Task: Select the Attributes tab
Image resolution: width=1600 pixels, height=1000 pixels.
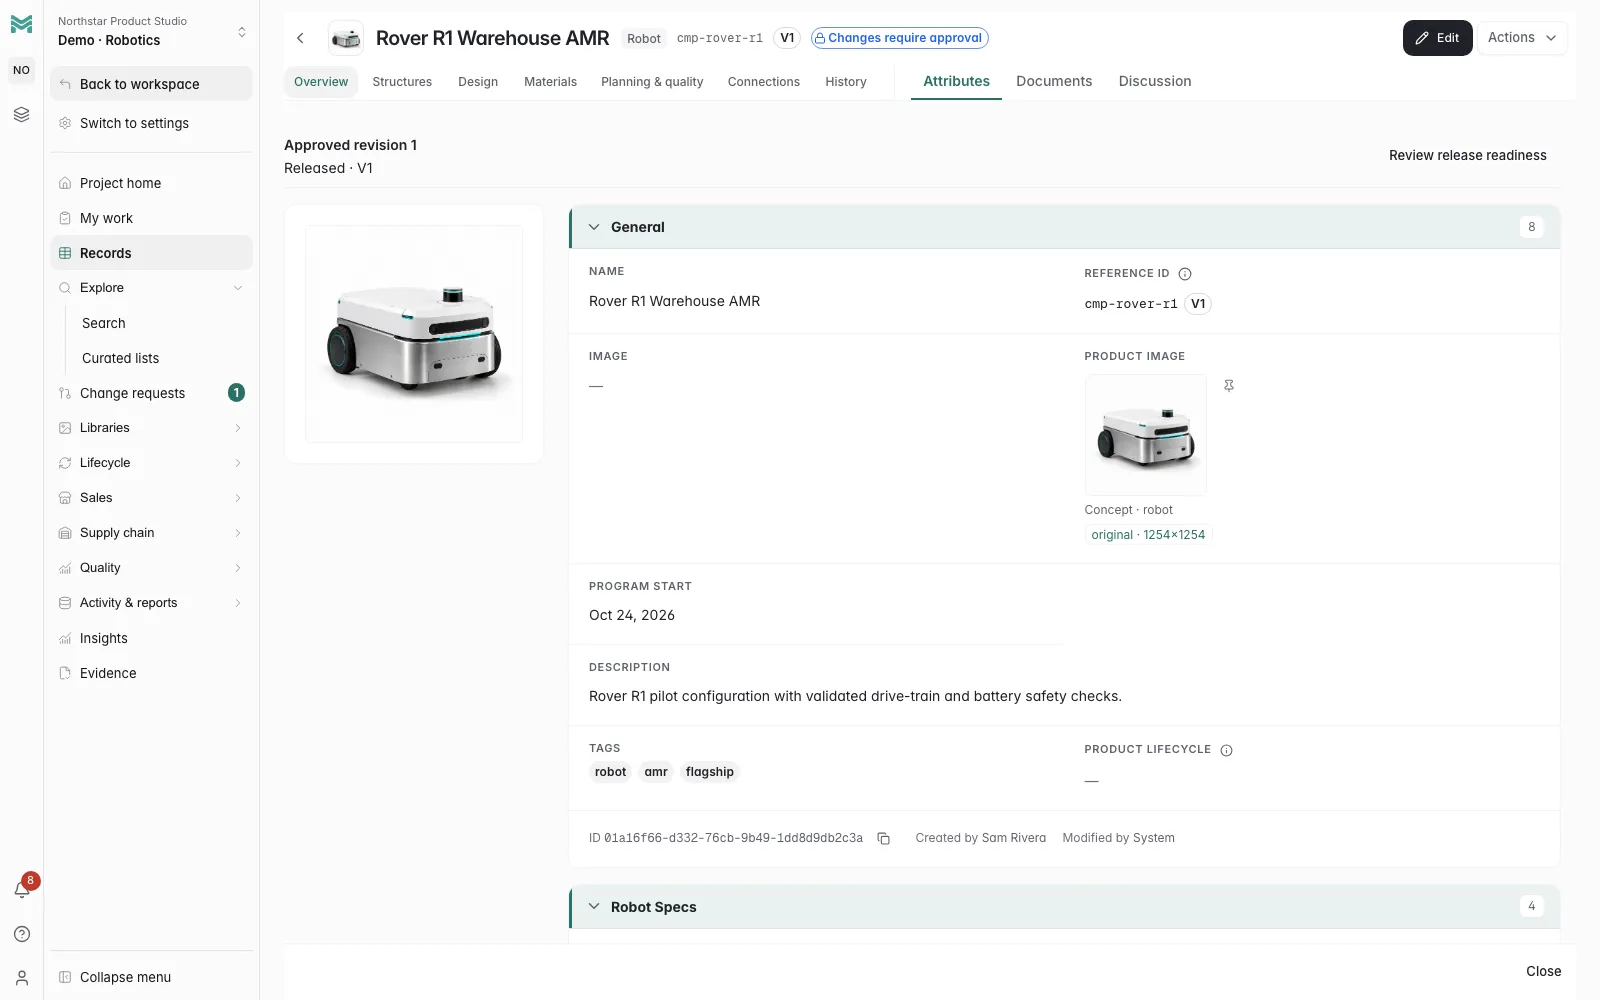Action: tap(956, 82)
